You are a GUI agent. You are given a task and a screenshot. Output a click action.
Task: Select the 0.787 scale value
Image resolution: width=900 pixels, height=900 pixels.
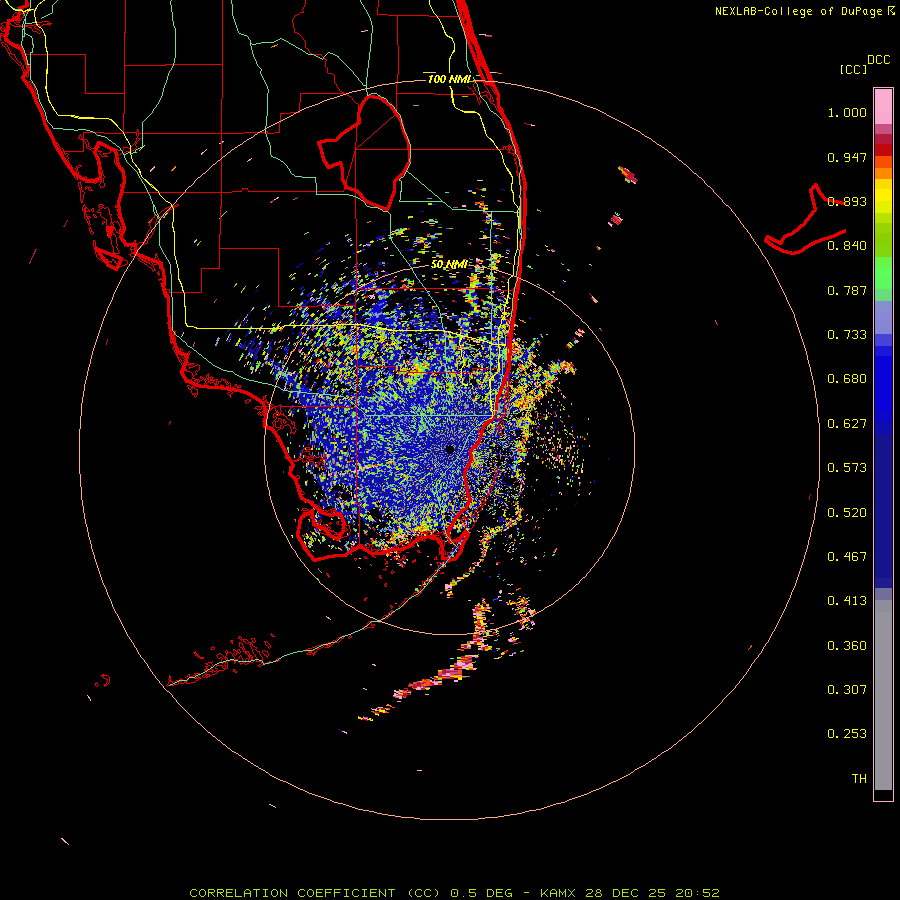click(847, 290)
